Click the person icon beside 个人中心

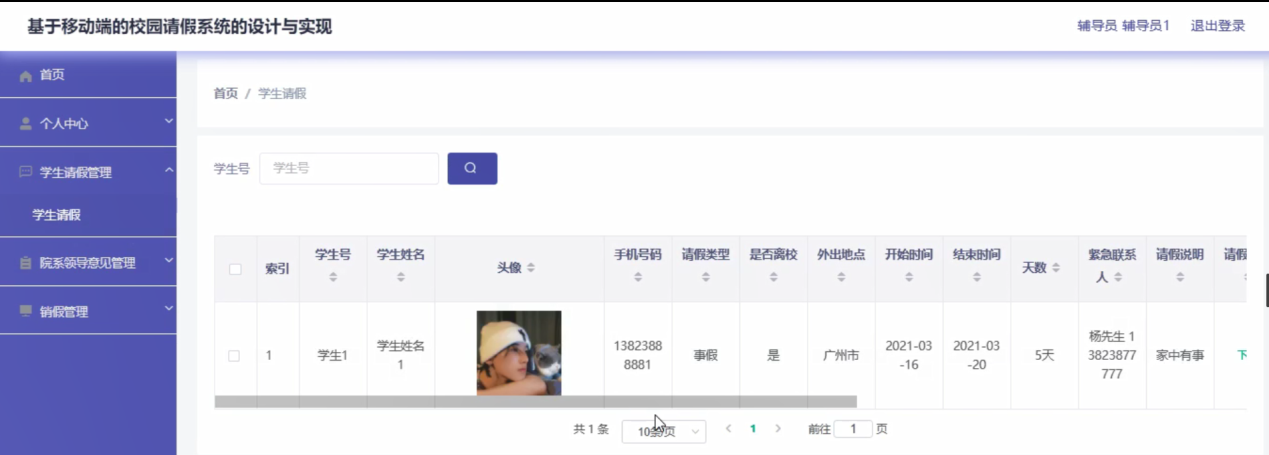[26, 124]
